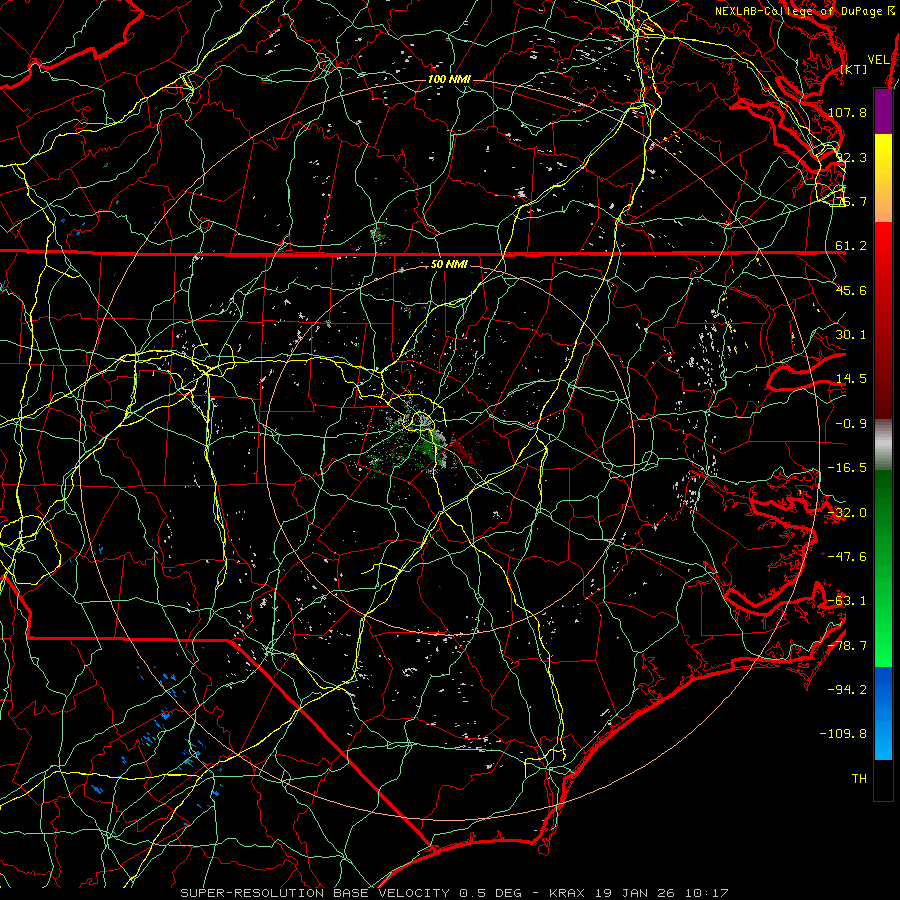Select the 61.2 value on velocity scale
Screen dimensions: 900x900
point(851,246)
